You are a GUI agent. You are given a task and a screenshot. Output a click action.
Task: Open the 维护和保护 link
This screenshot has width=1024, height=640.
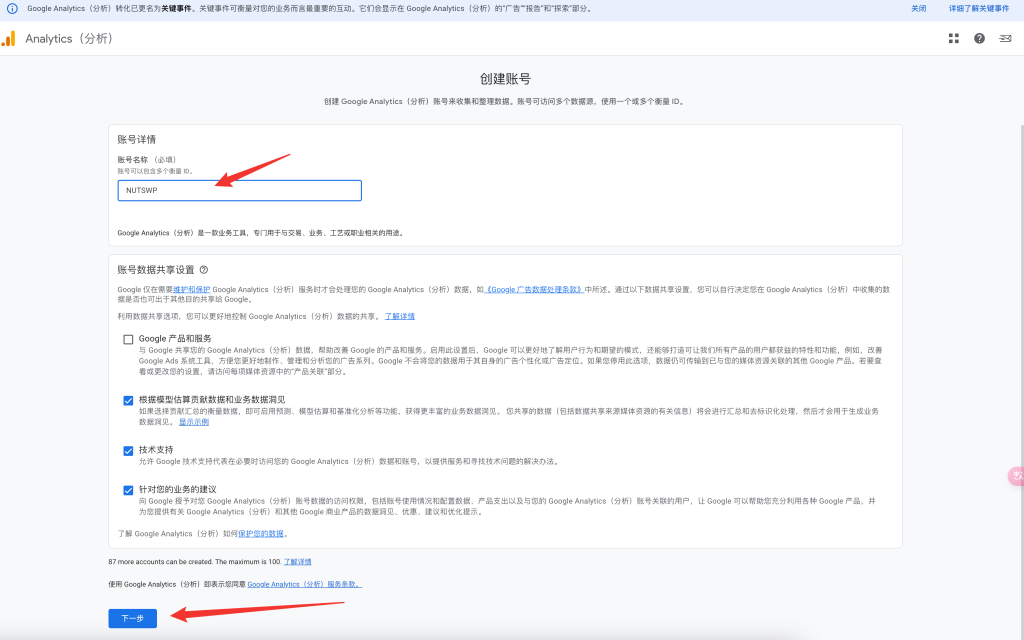[191, 289]
